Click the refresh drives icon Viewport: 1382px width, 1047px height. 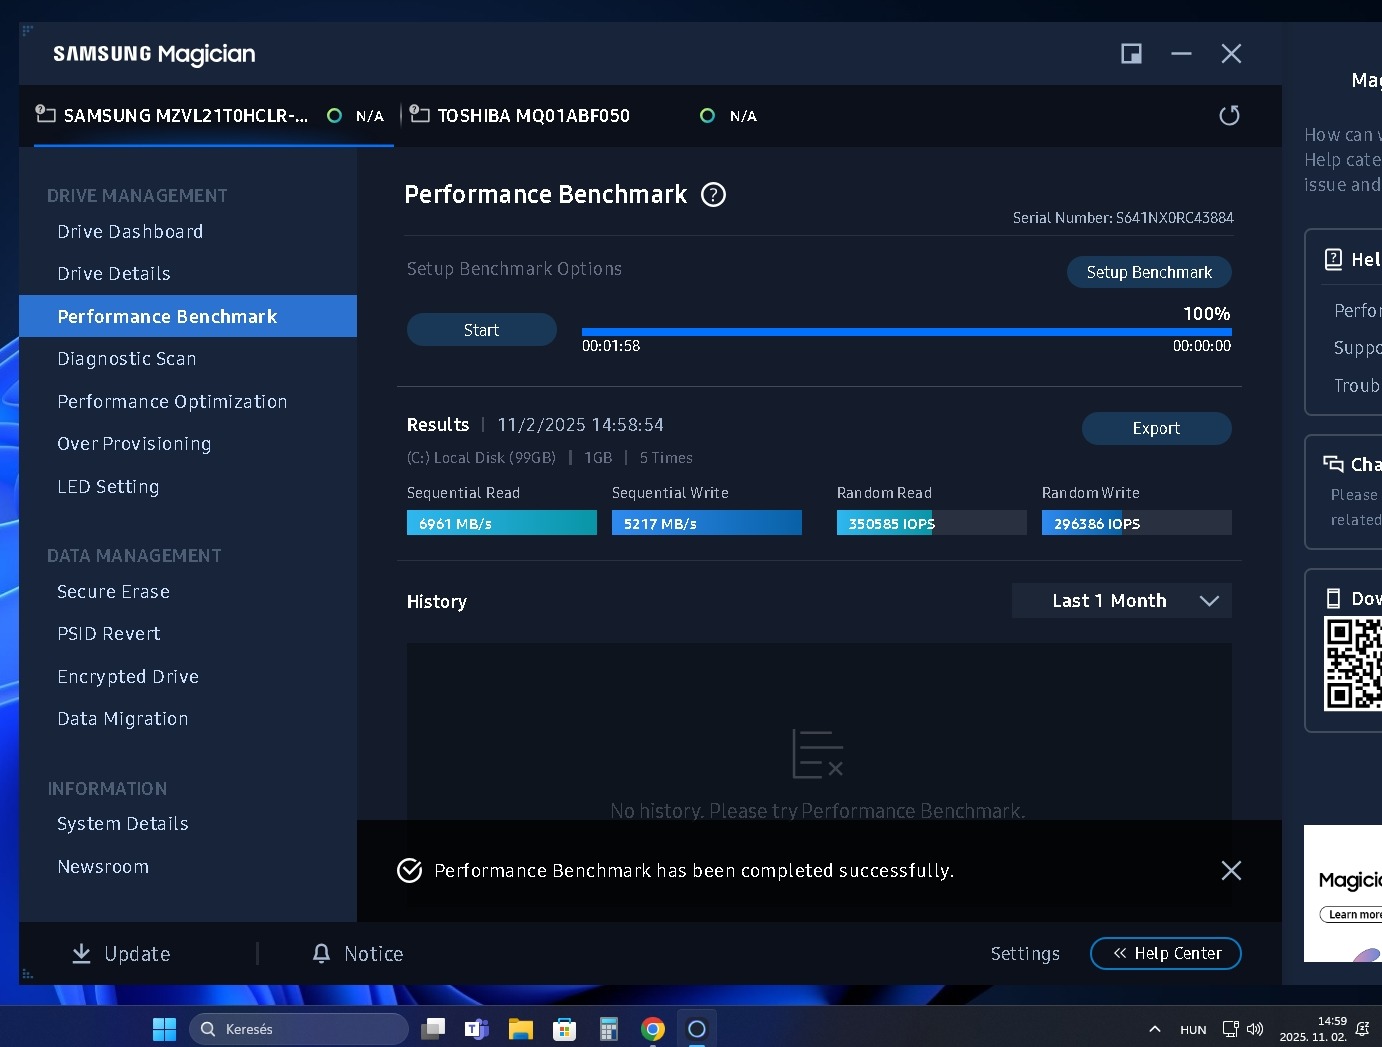click(x=1229, y=116)
